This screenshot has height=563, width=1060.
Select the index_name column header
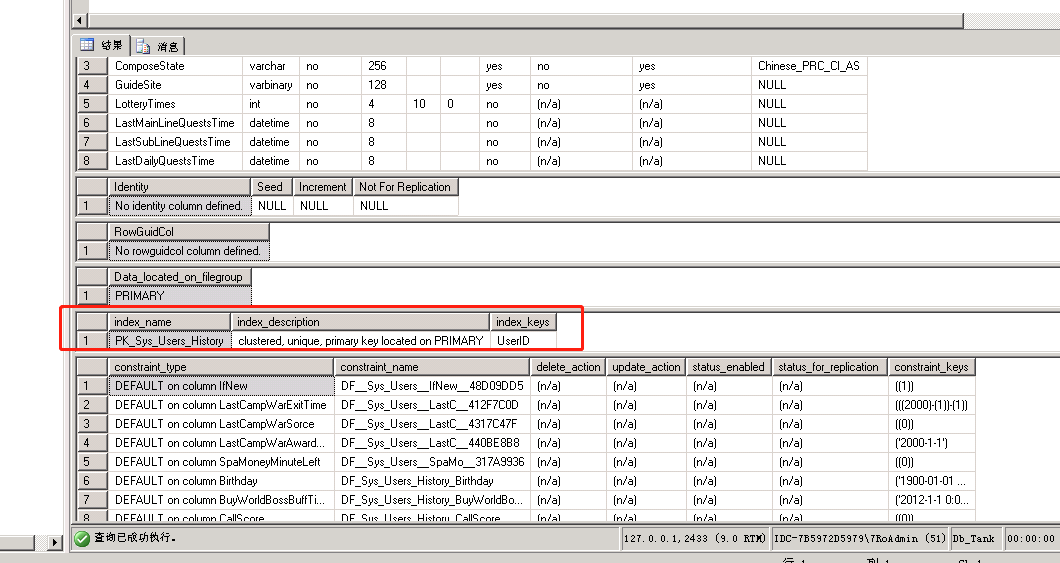tap(169, 322)
